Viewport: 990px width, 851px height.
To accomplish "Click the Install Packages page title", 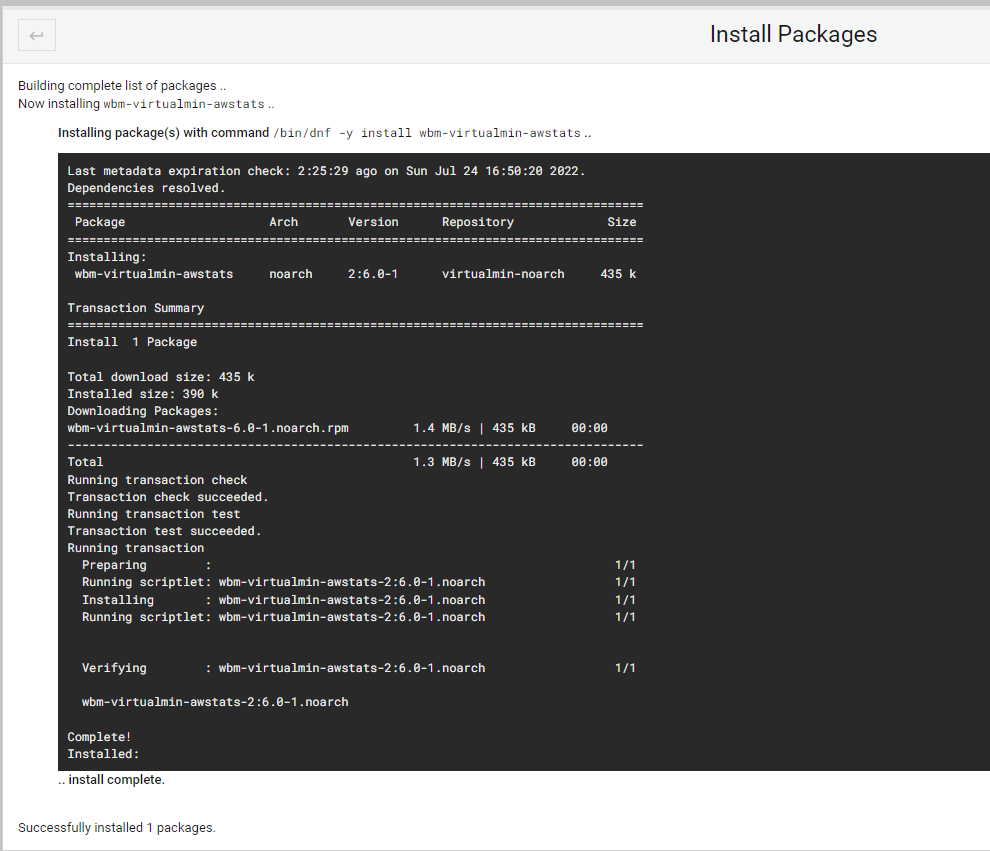I will pos(793,34).
